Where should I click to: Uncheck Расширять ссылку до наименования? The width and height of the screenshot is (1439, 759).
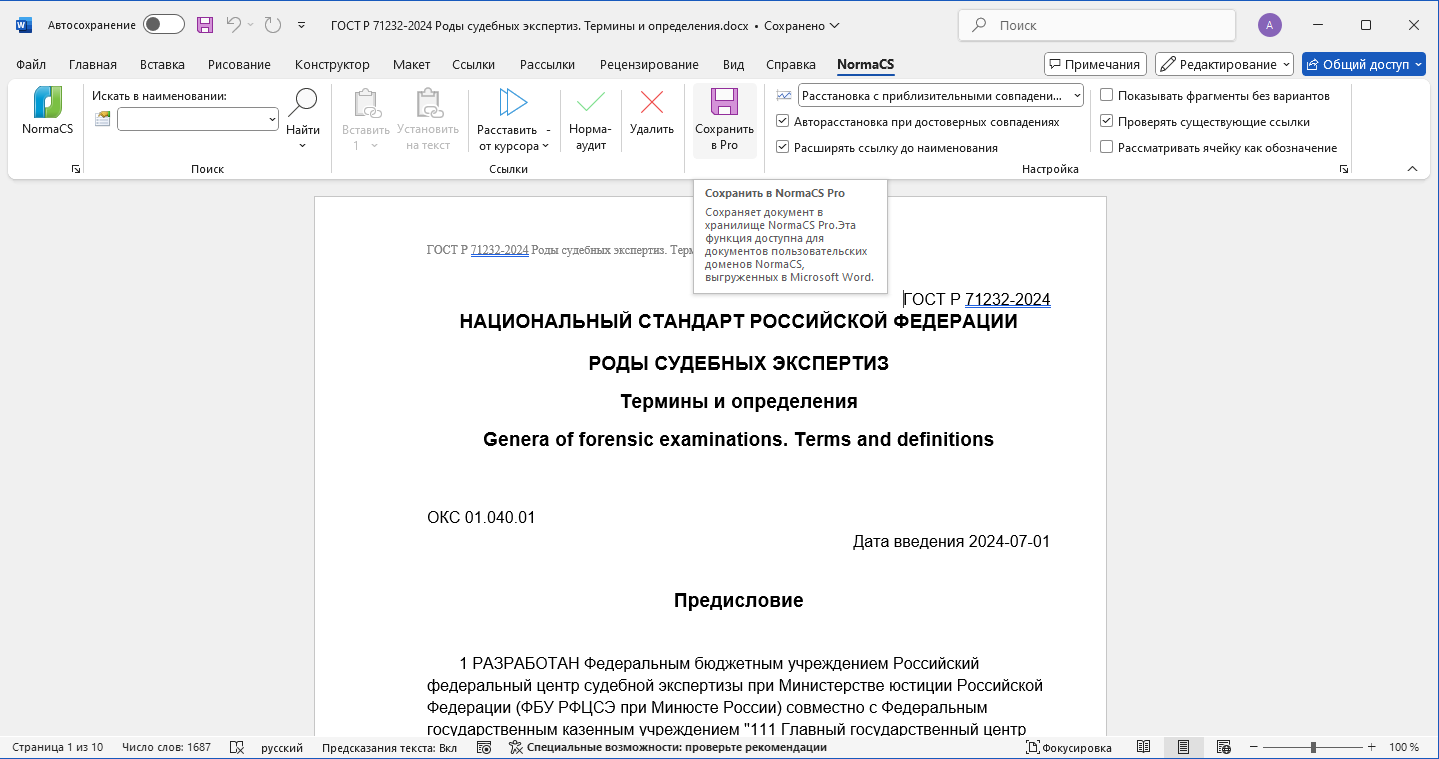[x=783, y=147]
